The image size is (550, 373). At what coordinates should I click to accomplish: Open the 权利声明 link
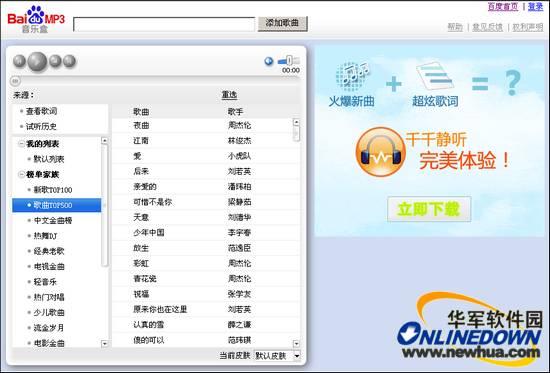click(528, 27)
